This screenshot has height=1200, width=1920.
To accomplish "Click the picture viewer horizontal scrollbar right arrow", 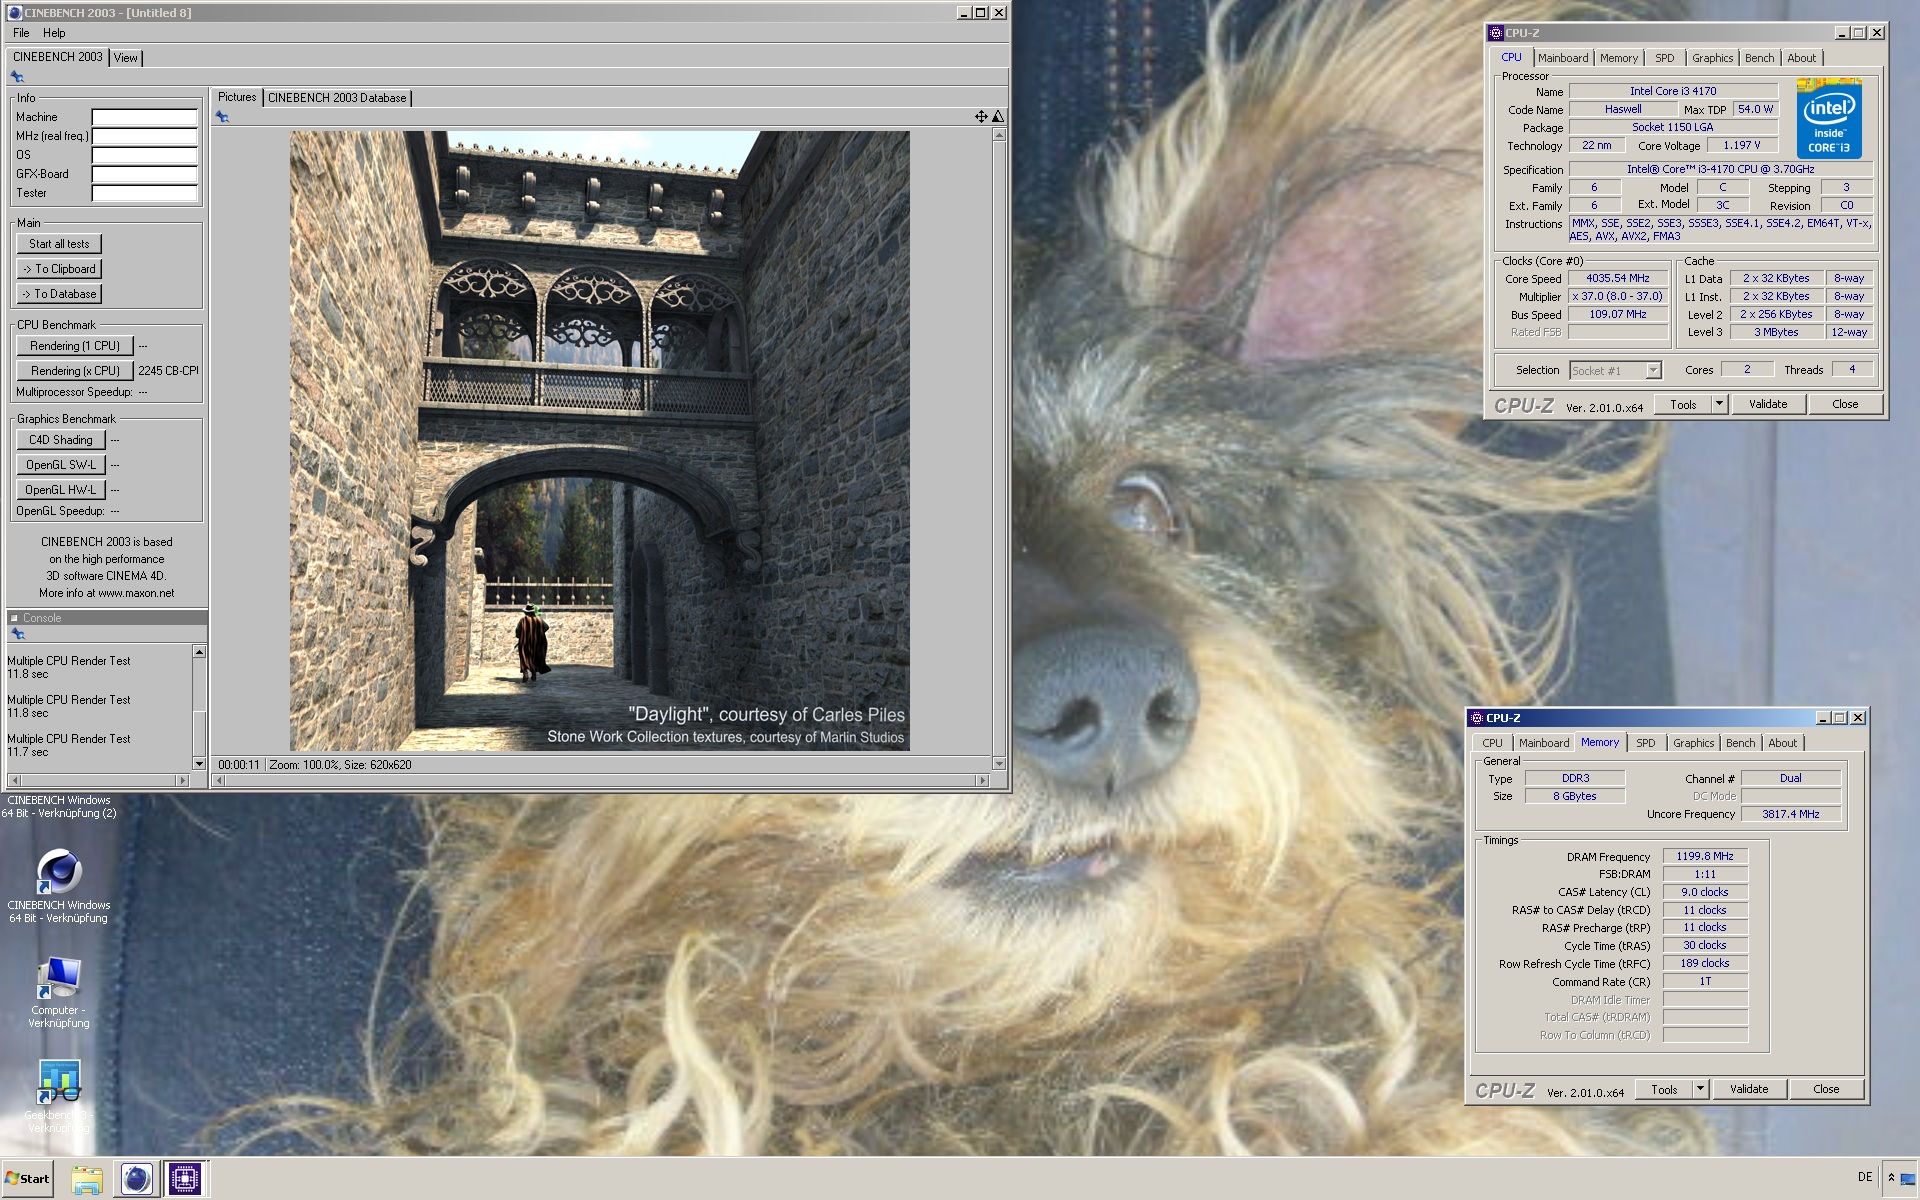I will (x=983, y=780).
